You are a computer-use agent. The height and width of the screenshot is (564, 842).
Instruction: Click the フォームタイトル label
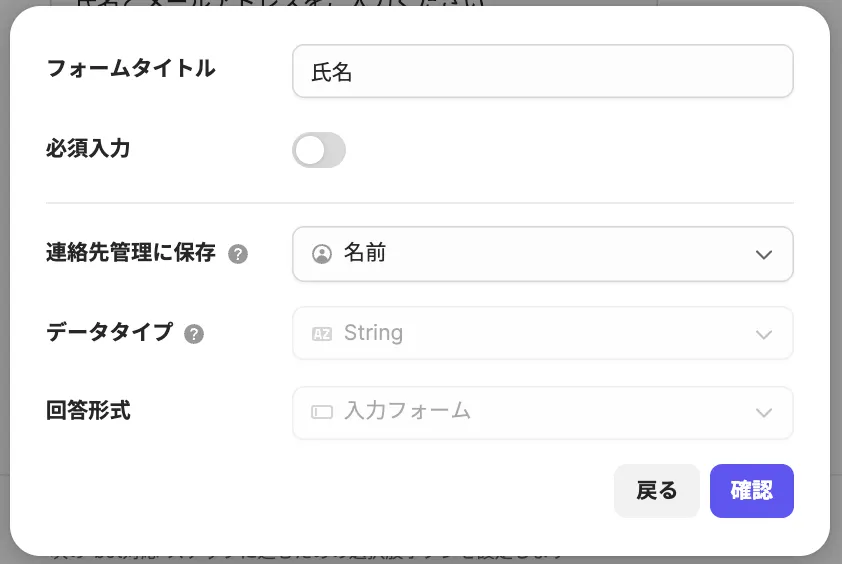131,69
